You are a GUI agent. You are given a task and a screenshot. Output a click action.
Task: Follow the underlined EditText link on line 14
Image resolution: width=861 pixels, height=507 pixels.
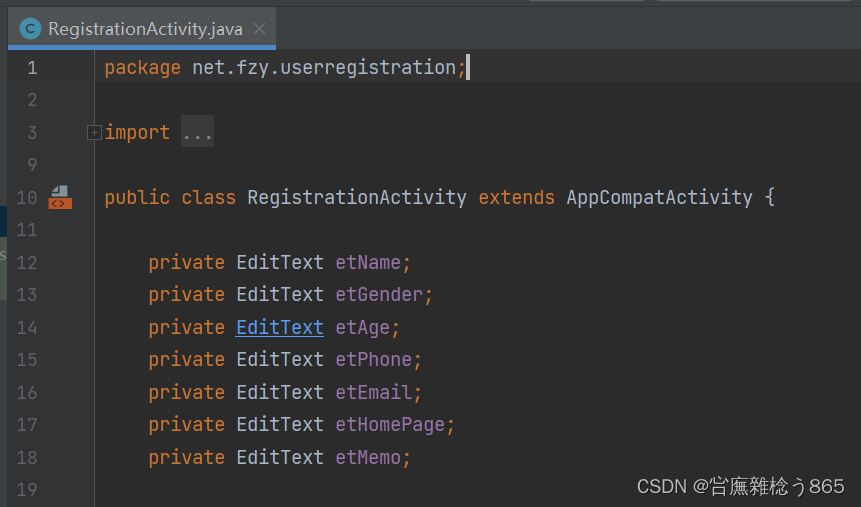(280, 327)
